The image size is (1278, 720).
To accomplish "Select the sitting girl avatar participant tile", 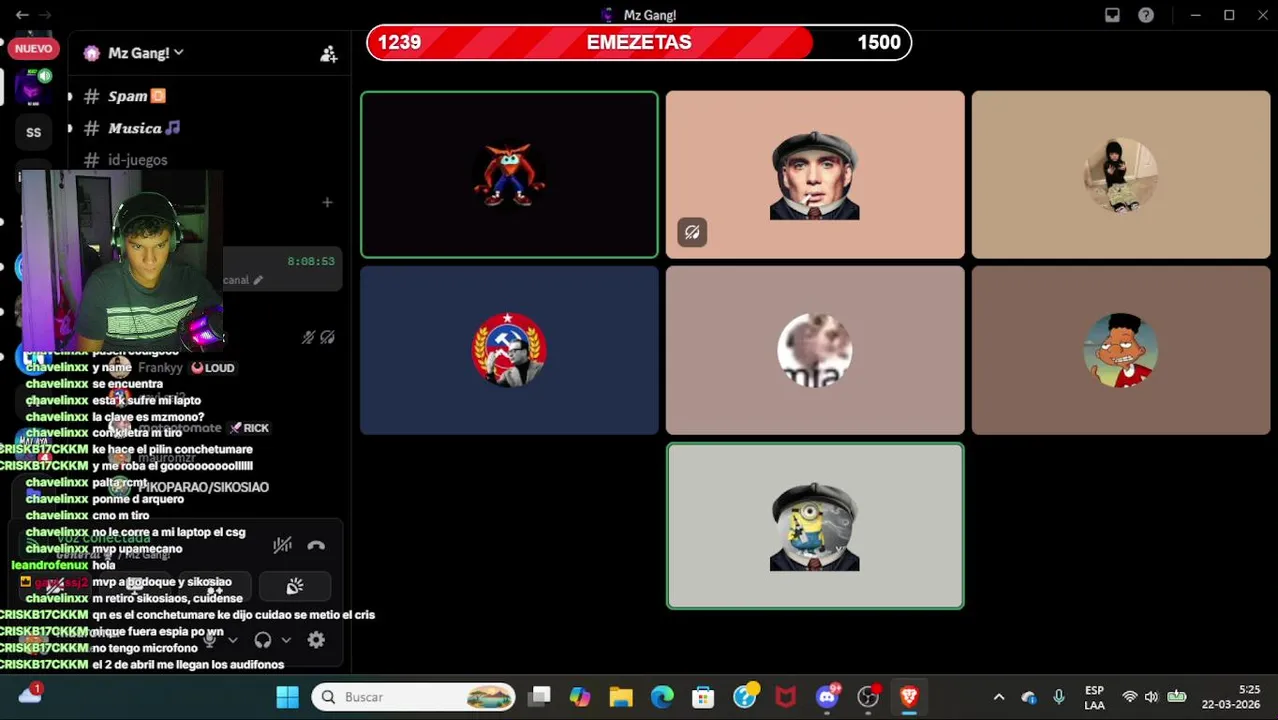I will pos(1121,175).
